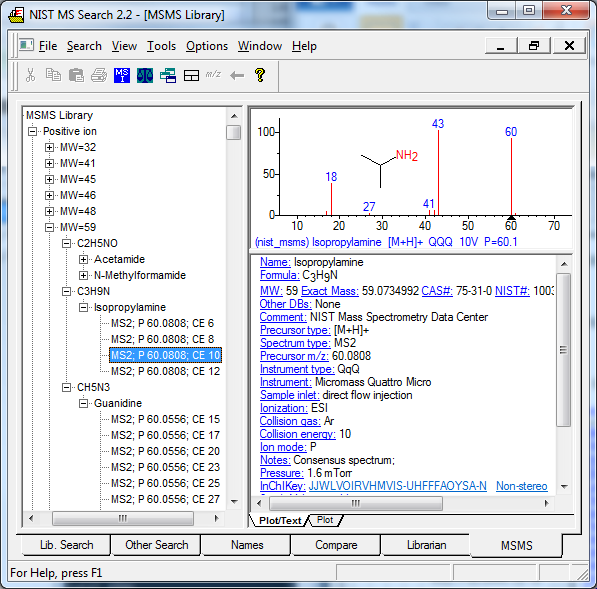This screenshot has width=597, height=589.
Task: Switch to the Lib. Search tab
Action: pyautogui.click(x=66, y=545)
